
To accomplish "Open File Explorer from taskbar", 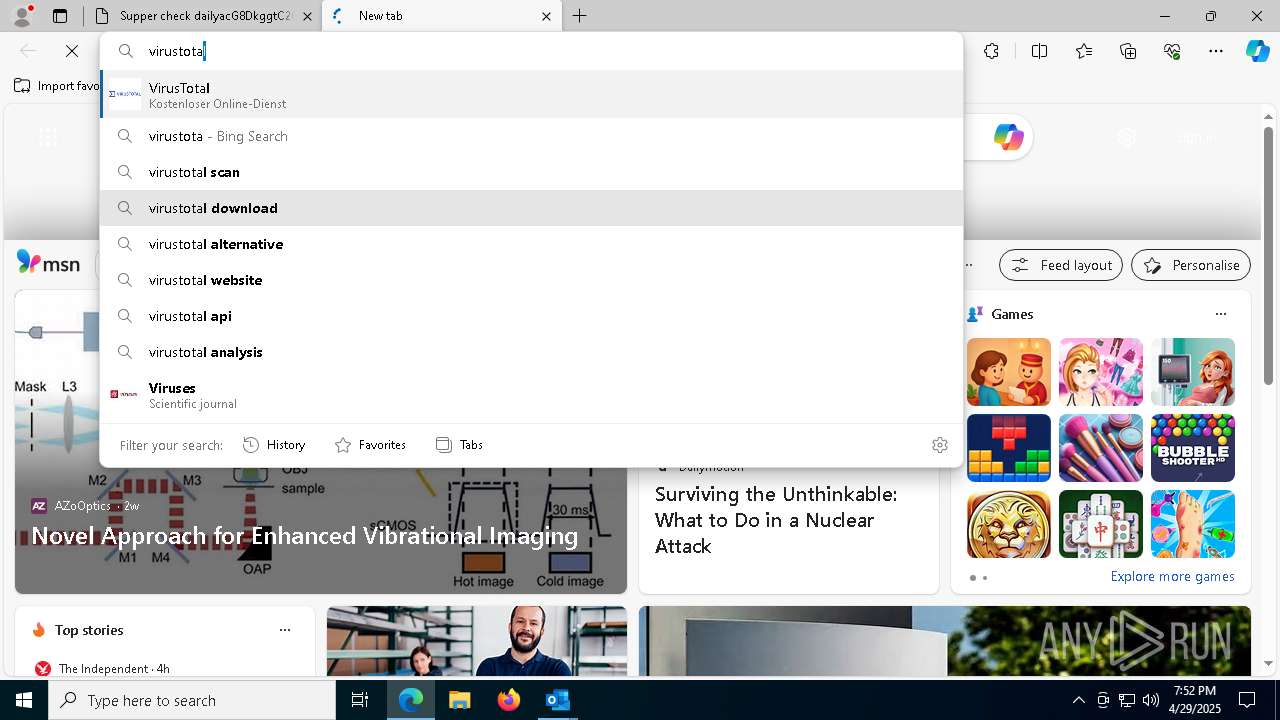I will [x=459, y=700].
